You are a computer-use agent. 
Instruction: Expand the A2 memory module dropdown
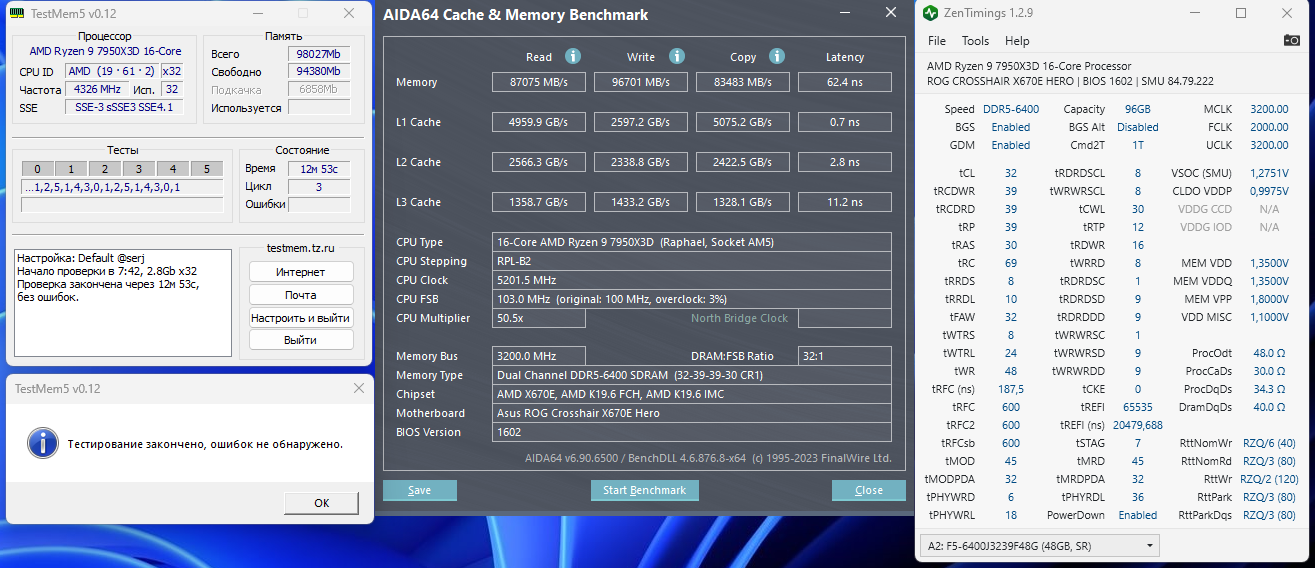(1040, 546)
